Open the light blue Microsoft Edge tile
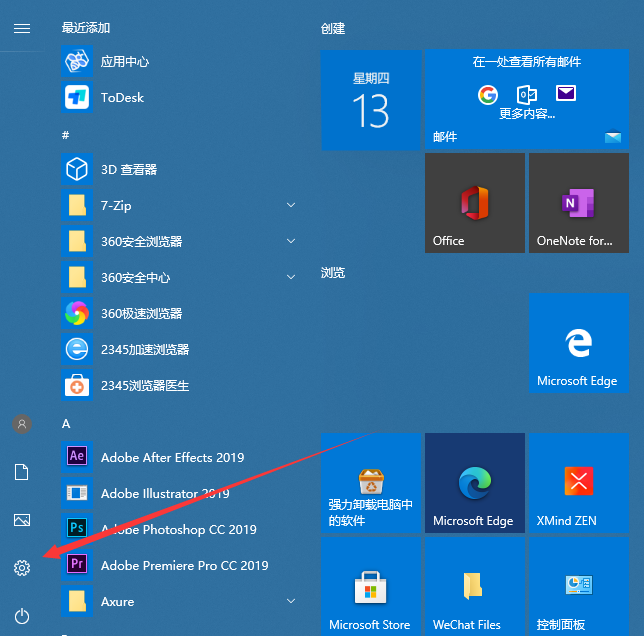Image resolution: width=644 pixels, height=636 pixels. tap(579, 343)
